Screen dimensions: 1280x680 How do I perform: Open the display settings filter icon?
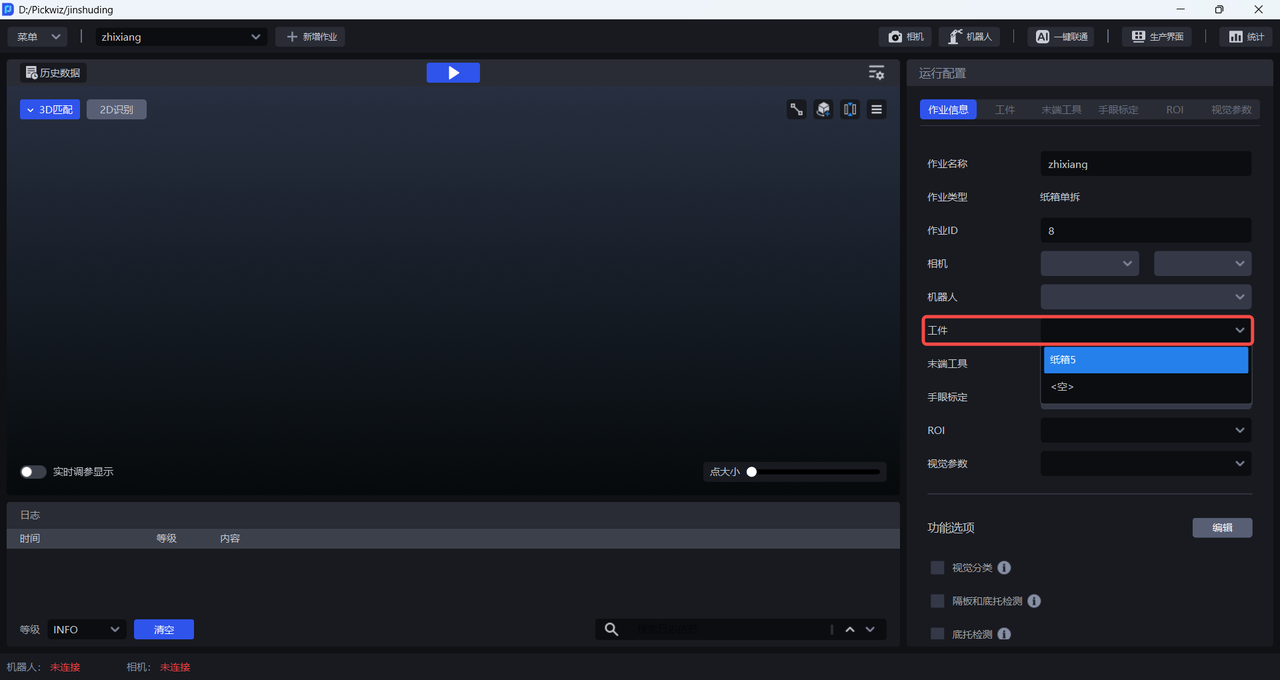876,73
